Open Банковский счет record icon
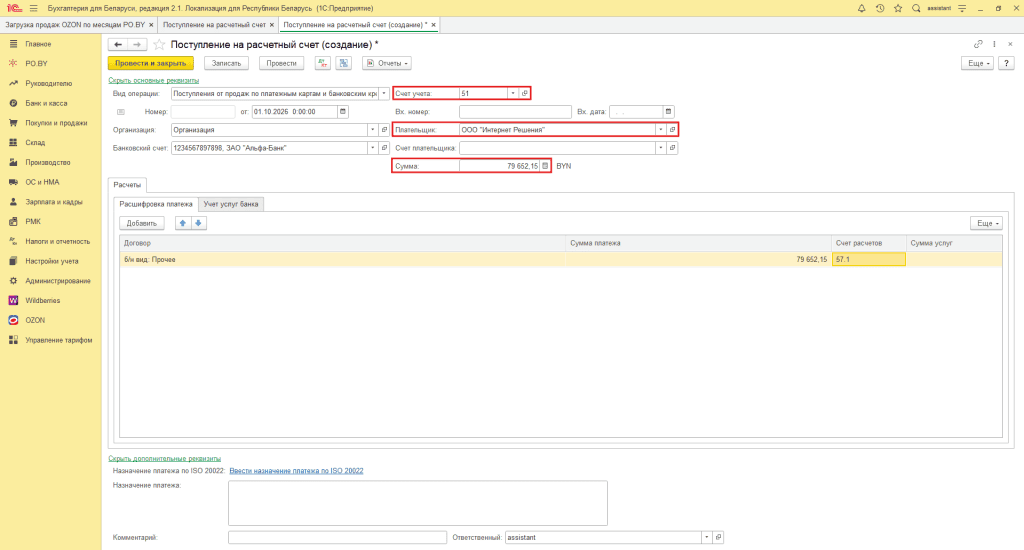 (384, 148)
